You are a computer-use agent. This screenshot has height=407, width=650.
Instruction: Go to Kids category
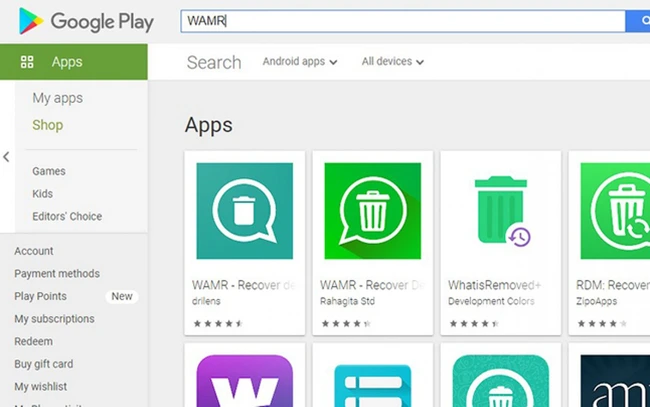(x=42, y=194)
